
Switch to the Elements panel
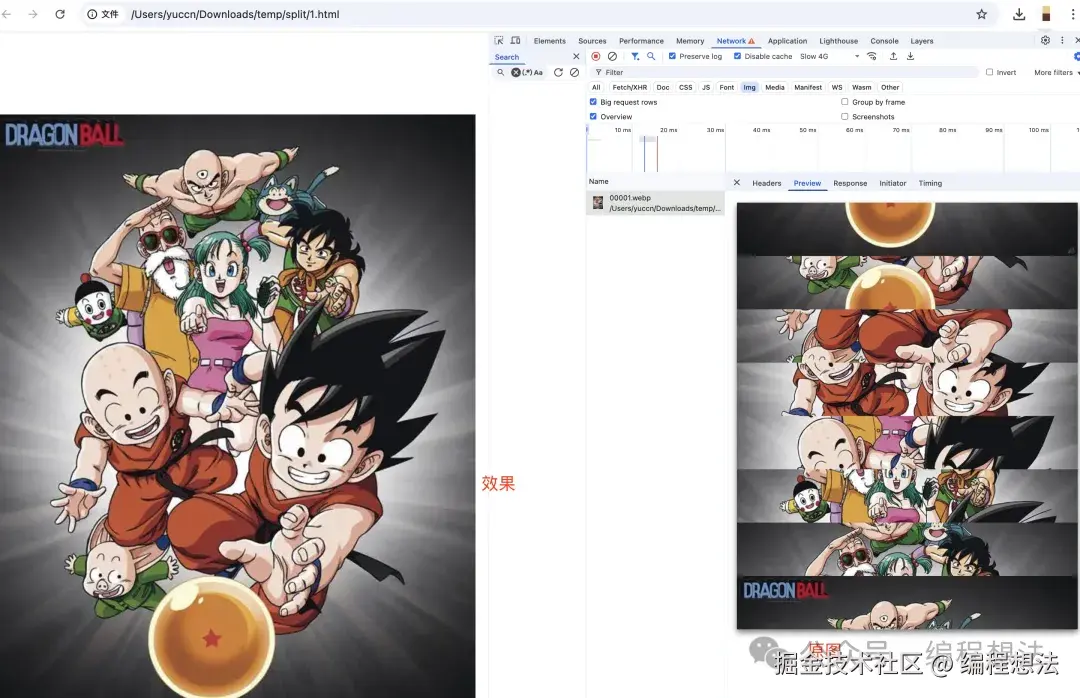click(550, 41)
